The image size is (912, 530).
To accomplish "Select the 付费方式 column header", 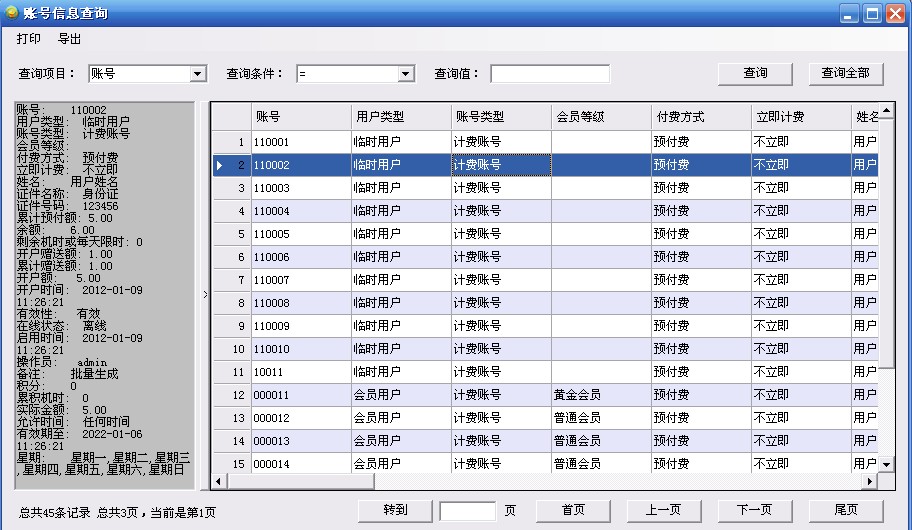I will click(x=701, y=116).
